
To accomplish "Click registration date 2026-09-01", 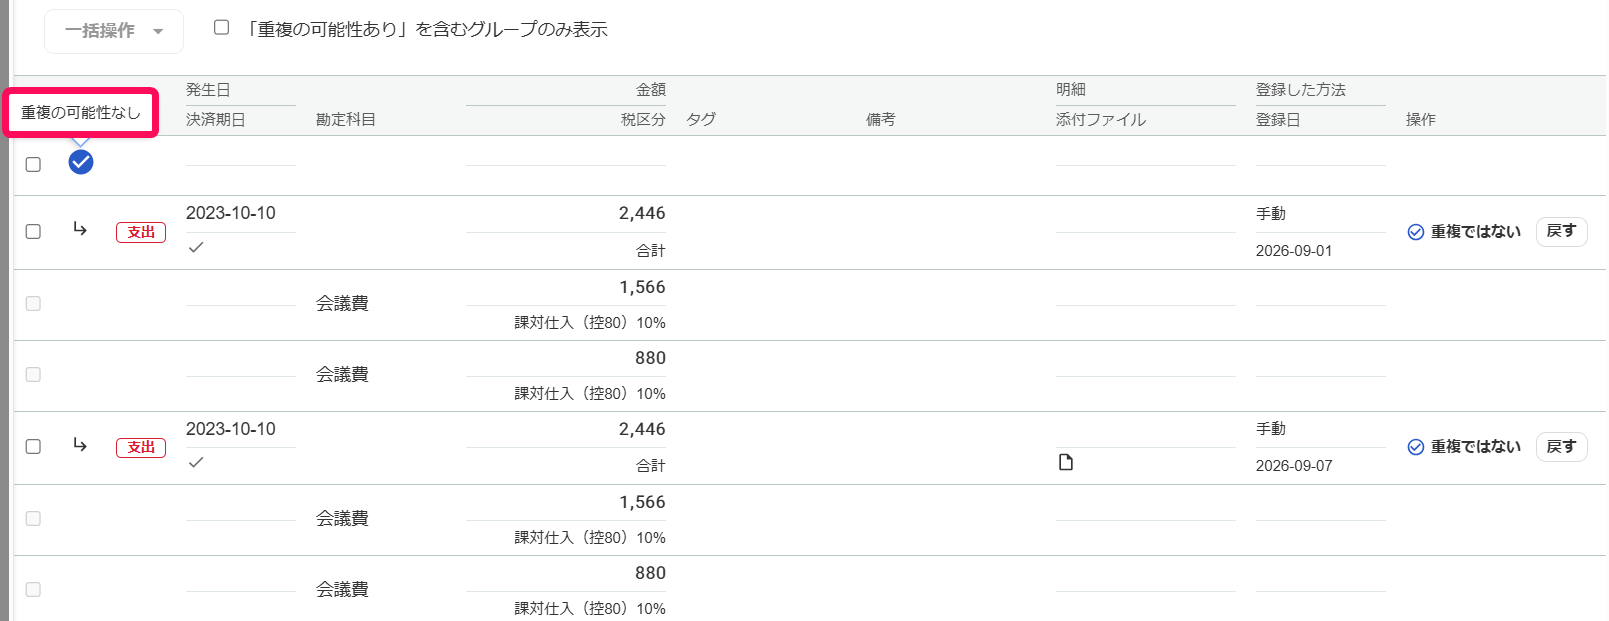I will (1294, 251).
